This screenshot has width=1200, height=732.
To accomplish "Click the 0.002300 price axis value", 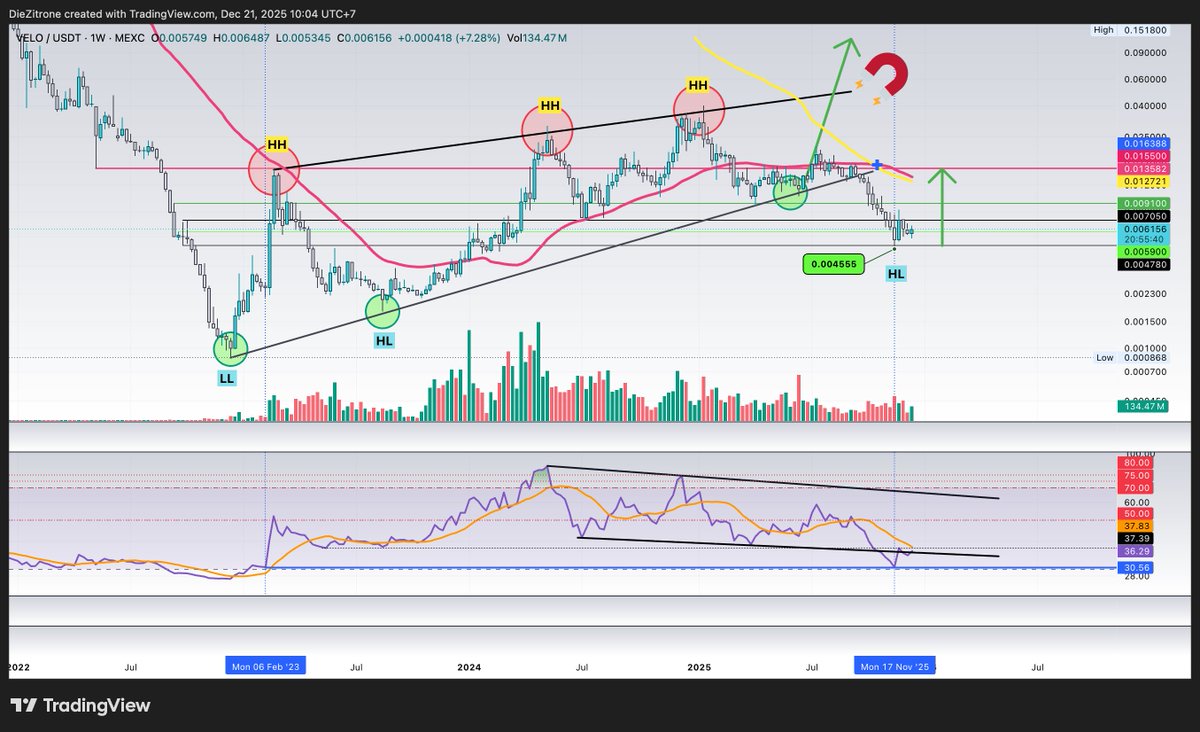I will point(1144,294).
